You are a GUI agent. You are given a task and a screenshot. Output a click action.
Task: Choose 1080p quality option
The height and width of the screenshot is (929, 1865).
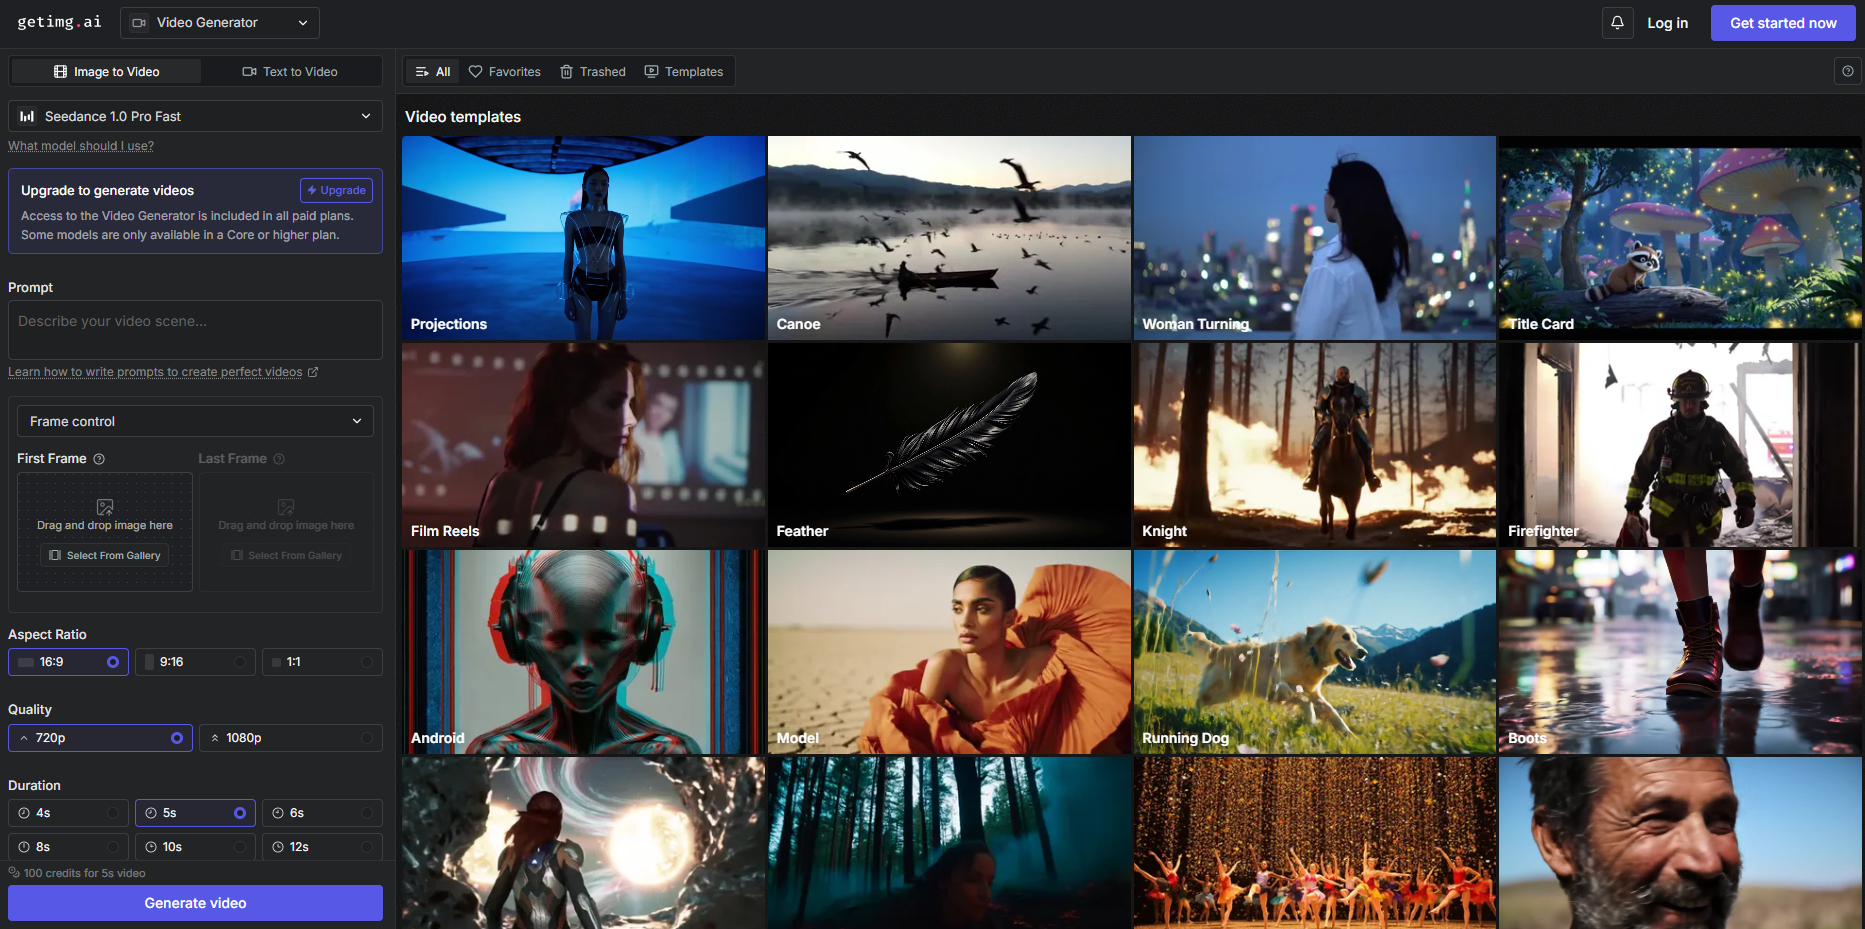click(x=290, y=738)
